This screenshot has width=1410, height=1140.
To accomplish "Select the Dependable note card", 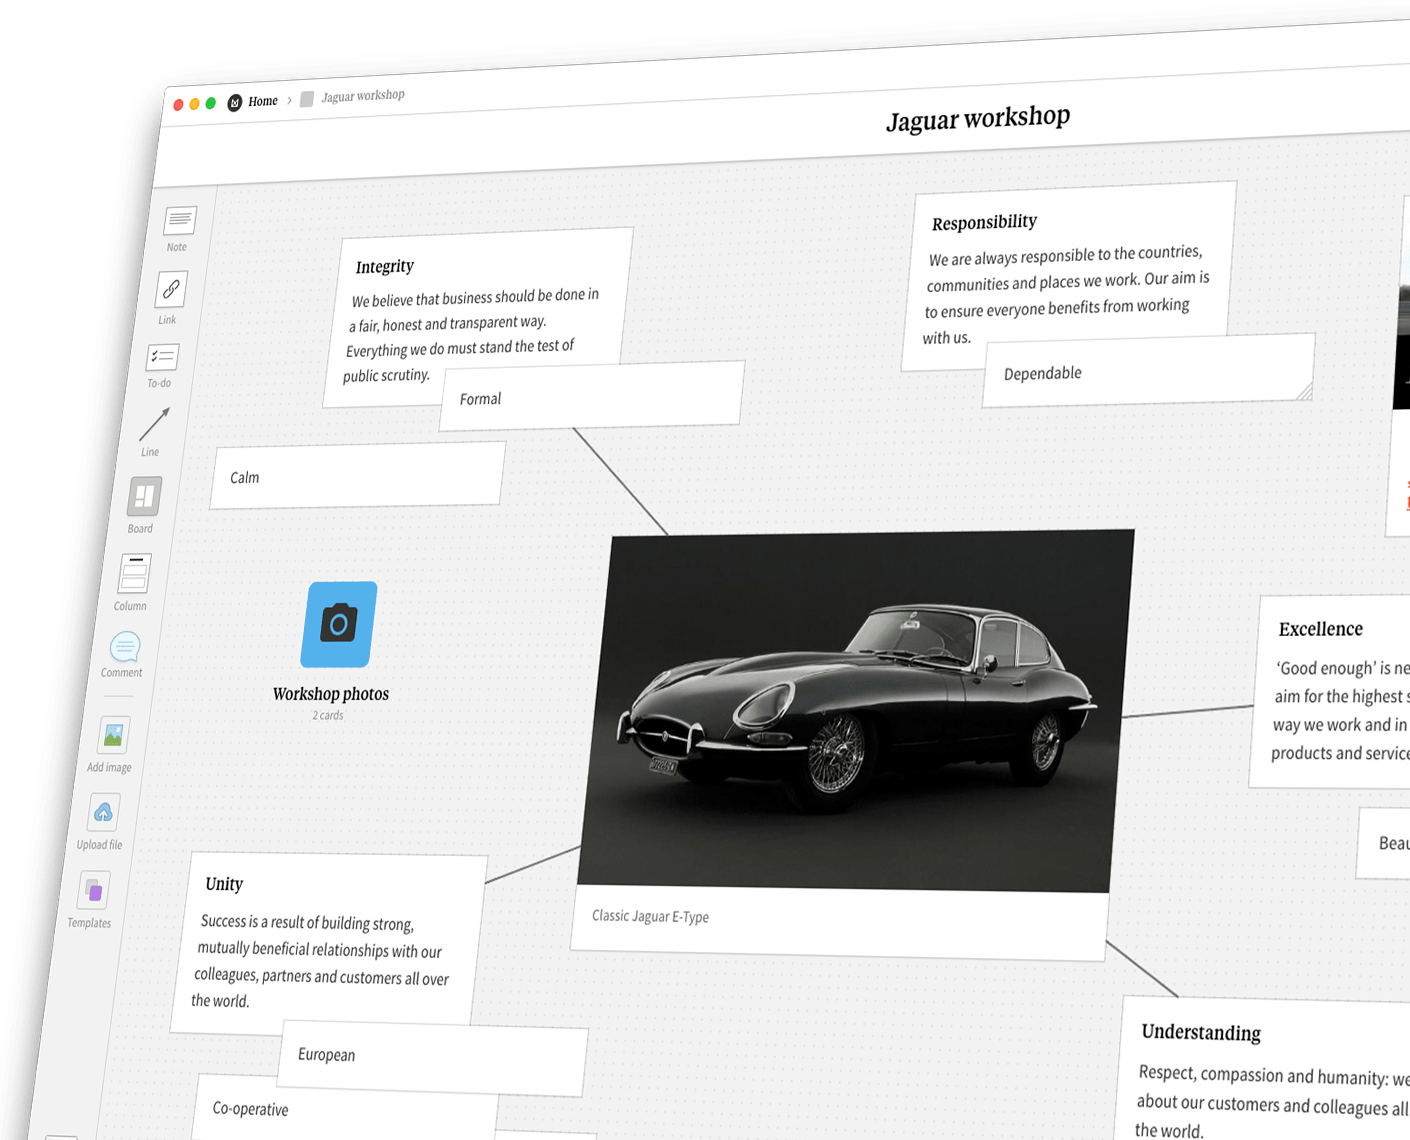I will [1148, 370].
